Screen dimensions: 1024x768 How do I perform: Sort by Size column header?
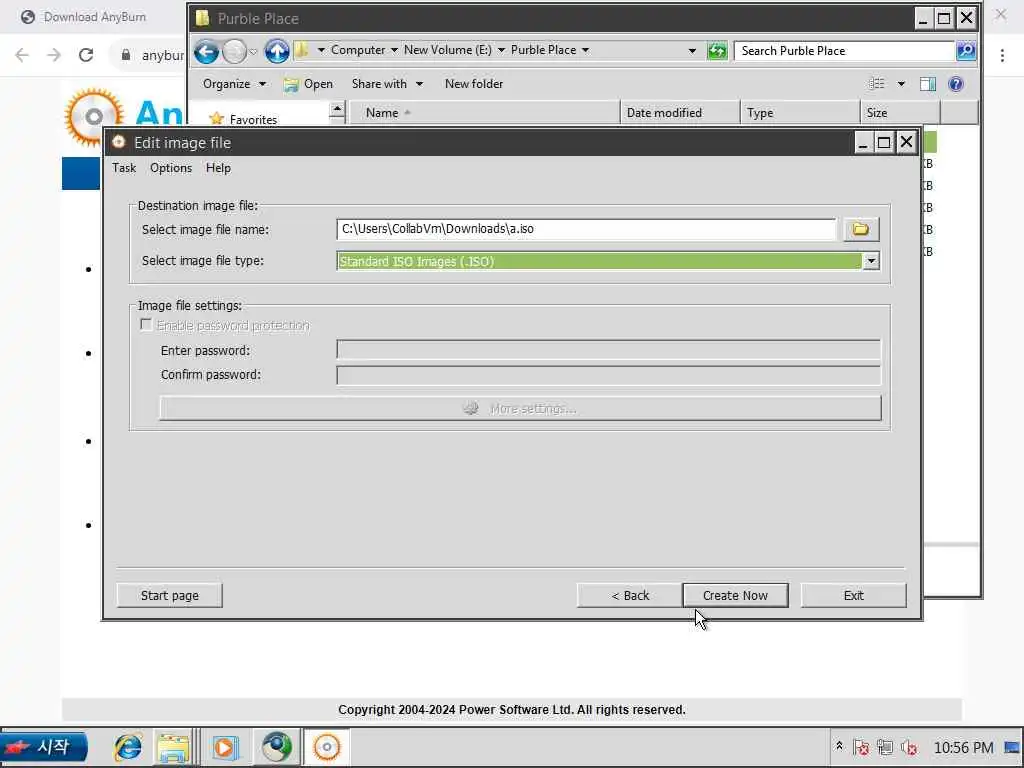(x=901, y=112)
